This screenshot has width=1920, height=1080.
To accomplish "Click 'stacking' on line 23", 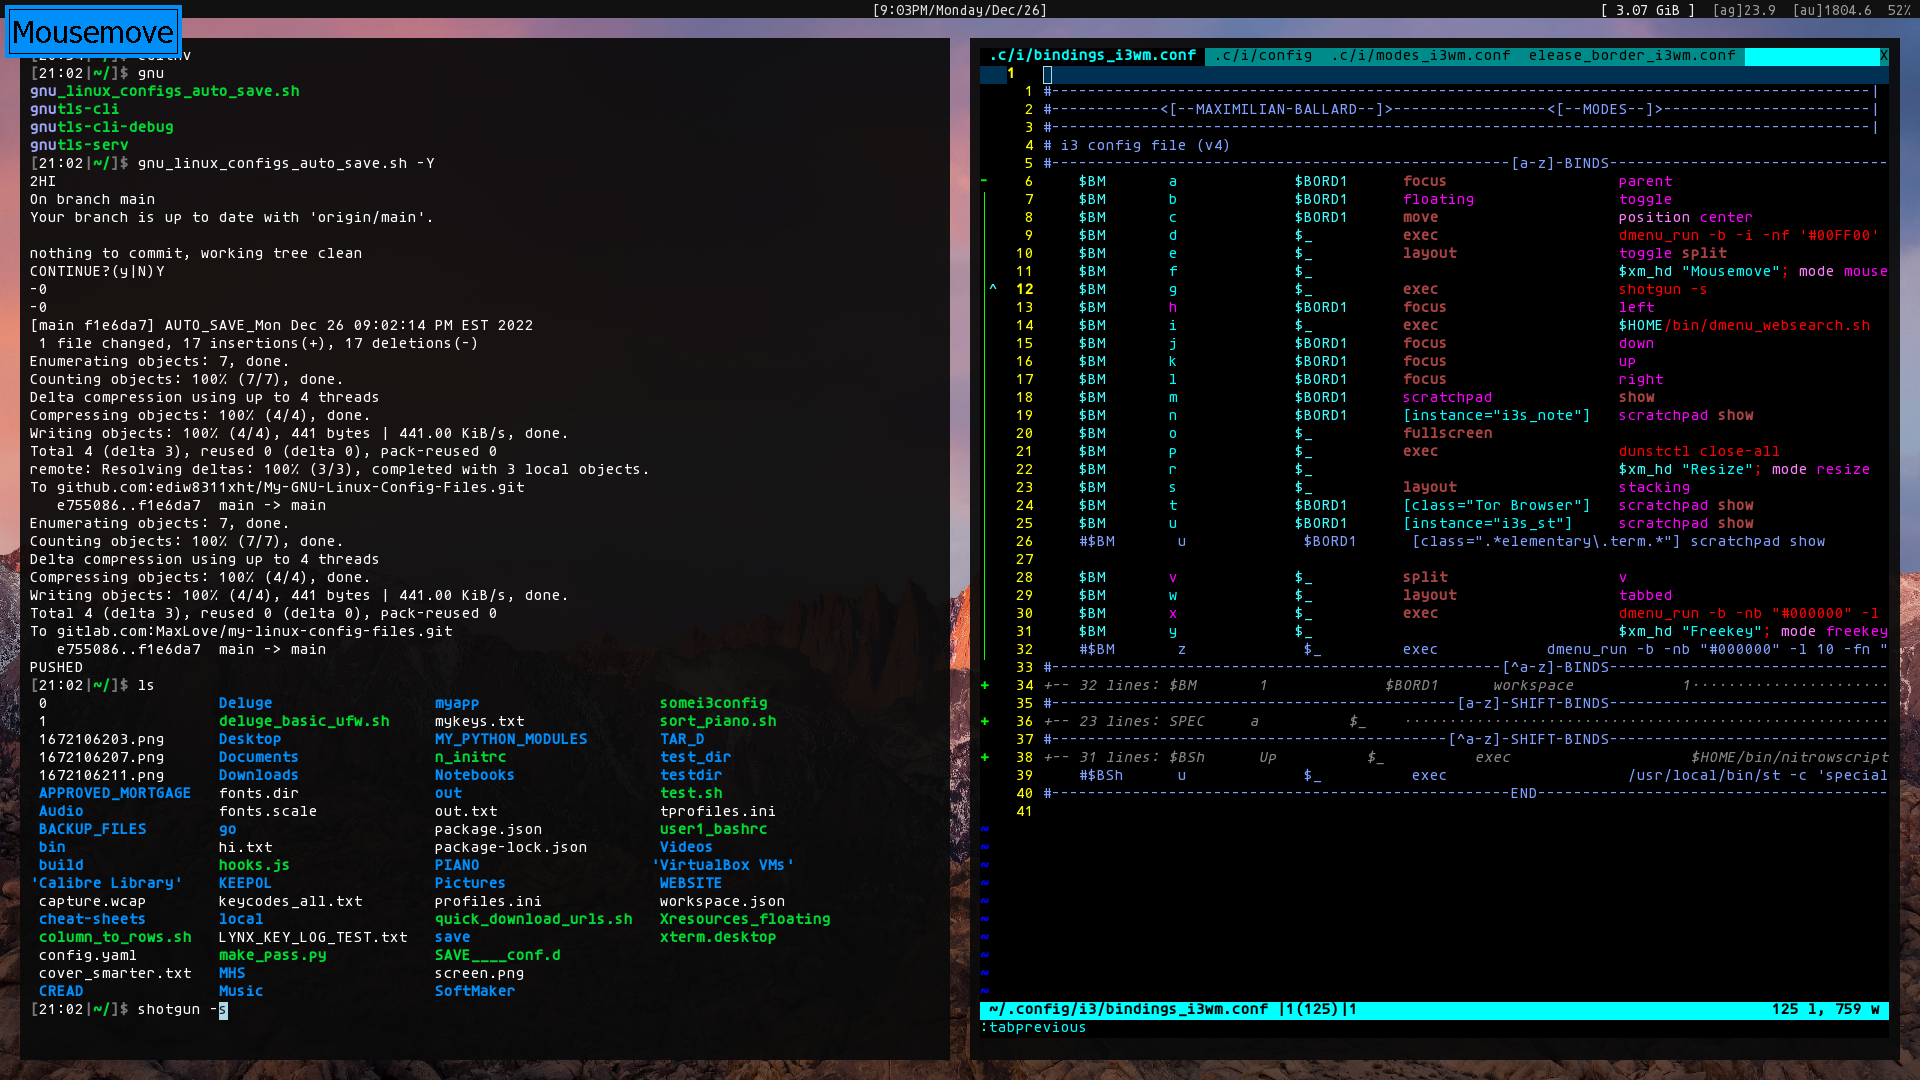I will tap(1654, 488).
